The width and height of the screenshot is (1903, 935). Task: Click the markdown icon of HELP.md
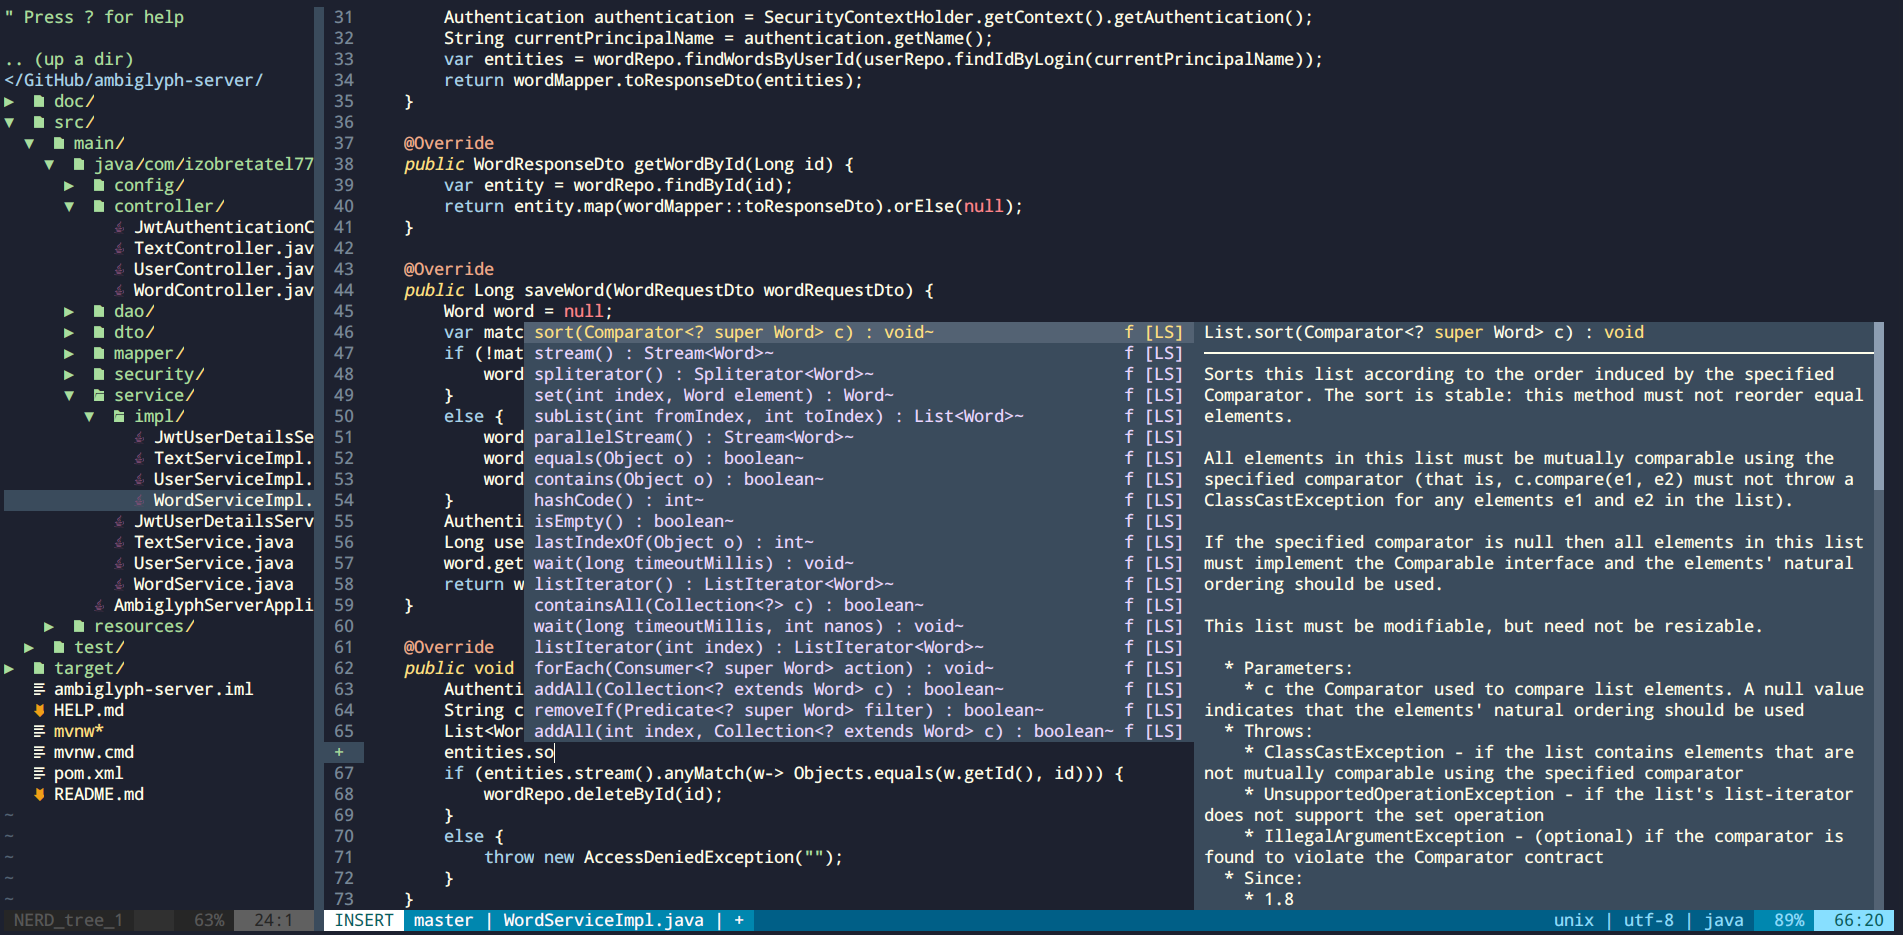39,710
